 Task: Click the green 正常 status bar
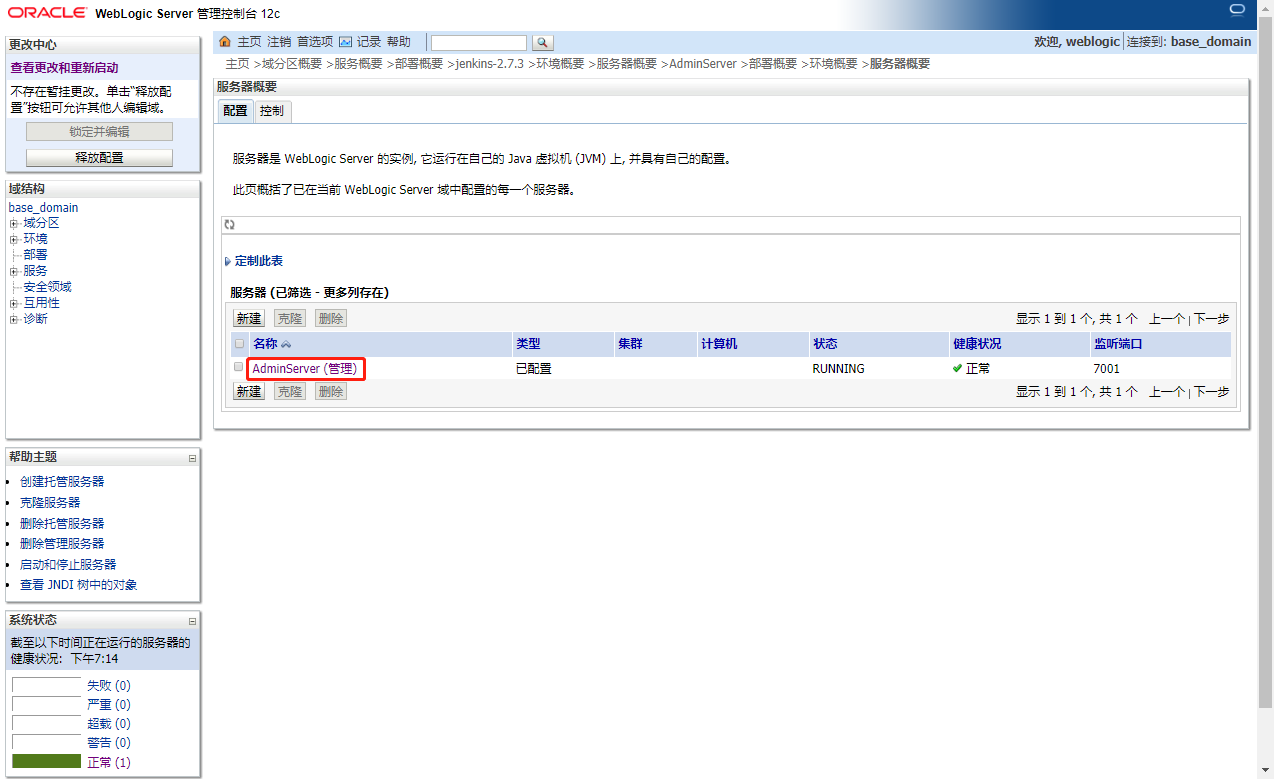[x=46, y=761]
